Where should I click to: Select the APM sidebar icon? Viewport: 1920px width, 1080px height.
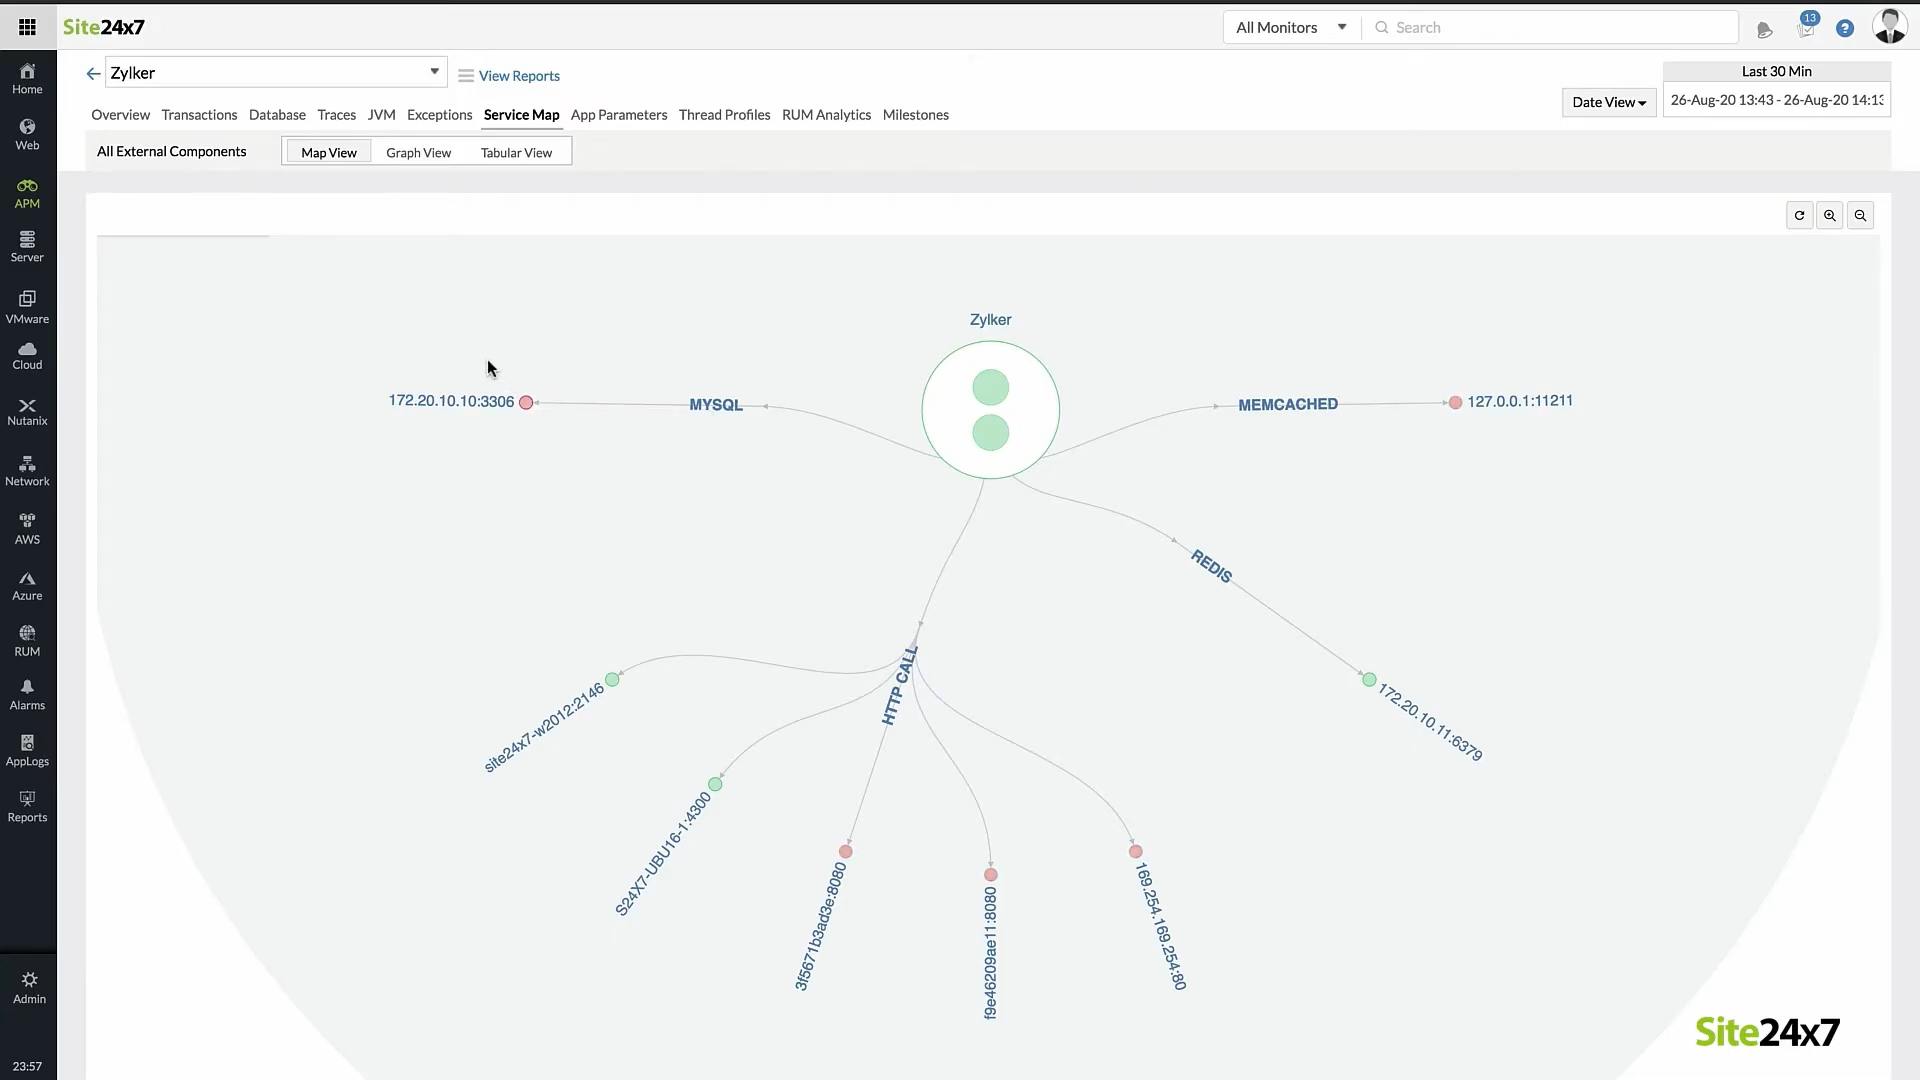pyautogui.click(x=27, y=194)
